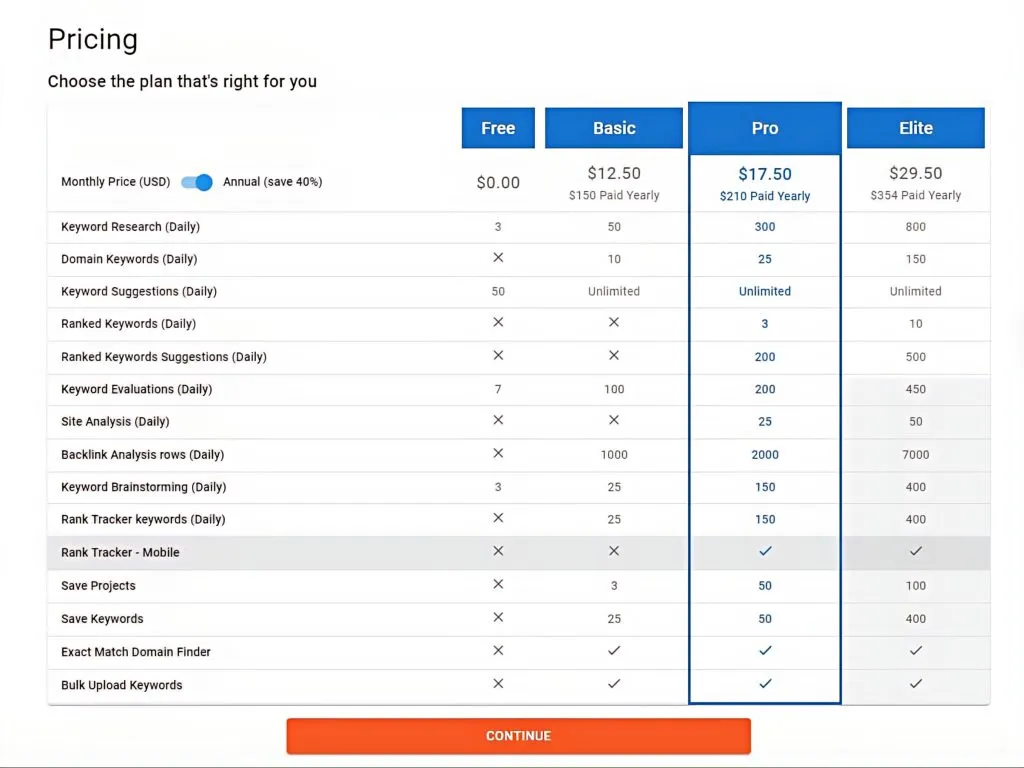Click the checkmark for Pro Bulk Upload Keywords
This screenshot has height=768, width=1024.
tap(765, 684)
